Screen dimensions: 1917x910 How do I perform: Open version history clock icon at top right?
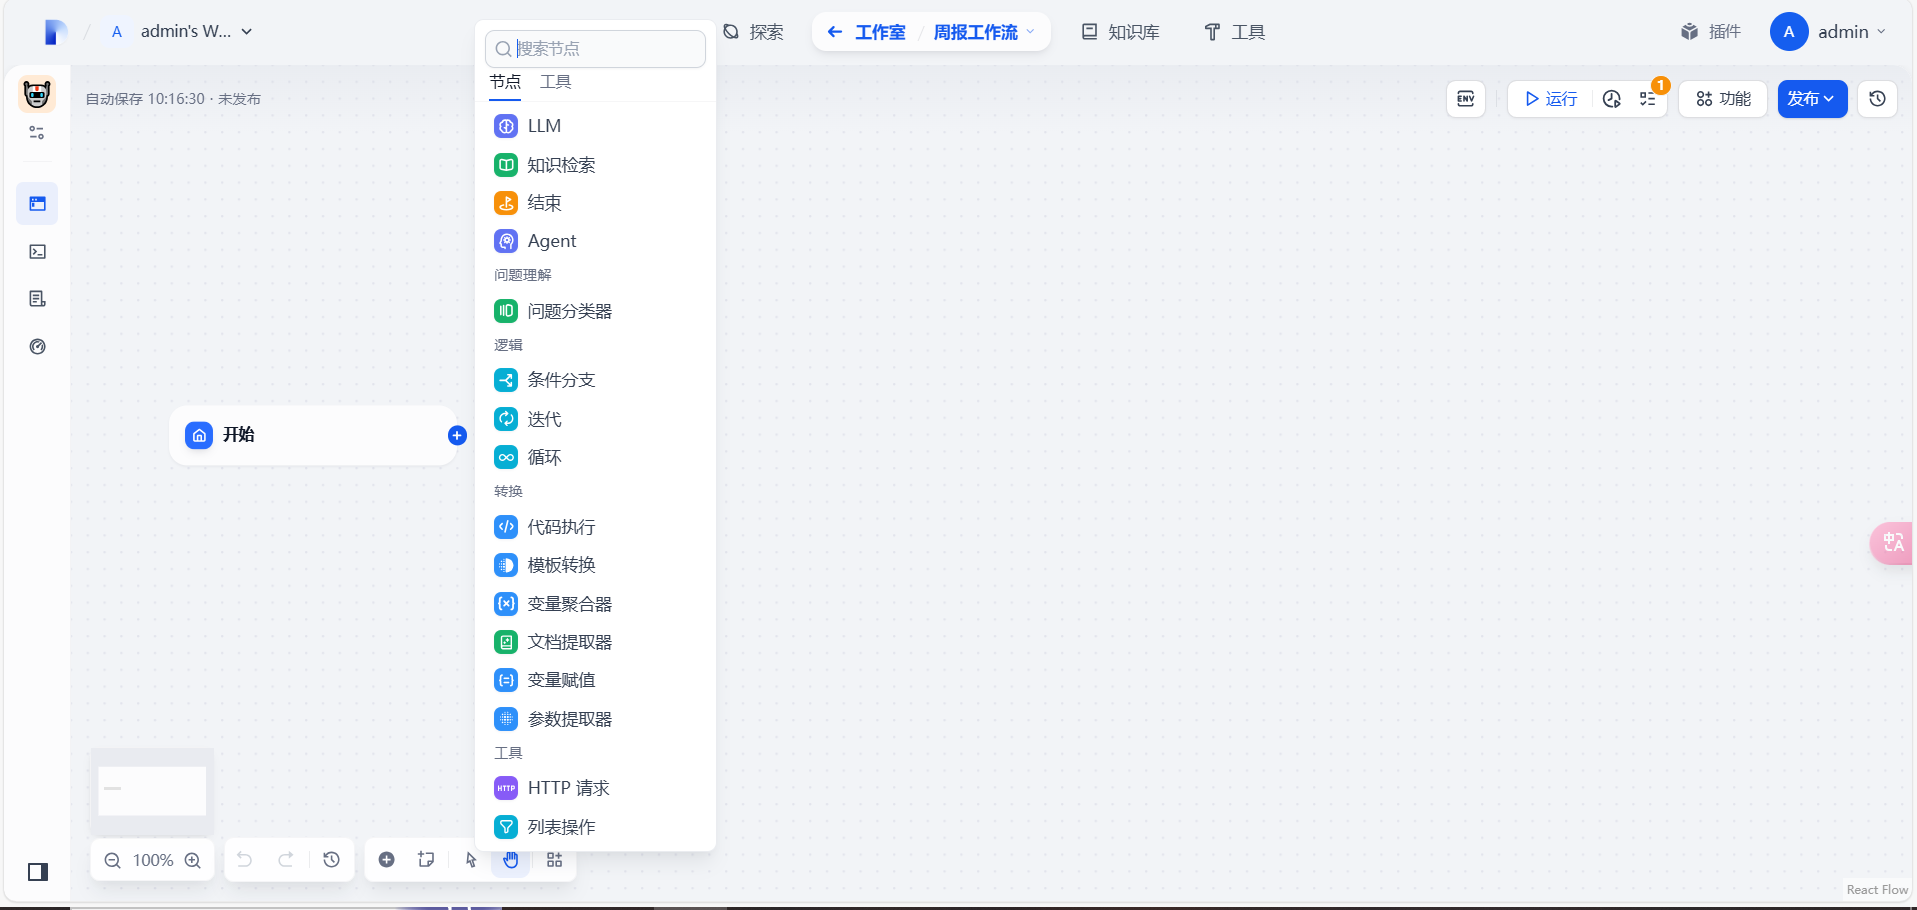coord(1877,99)
